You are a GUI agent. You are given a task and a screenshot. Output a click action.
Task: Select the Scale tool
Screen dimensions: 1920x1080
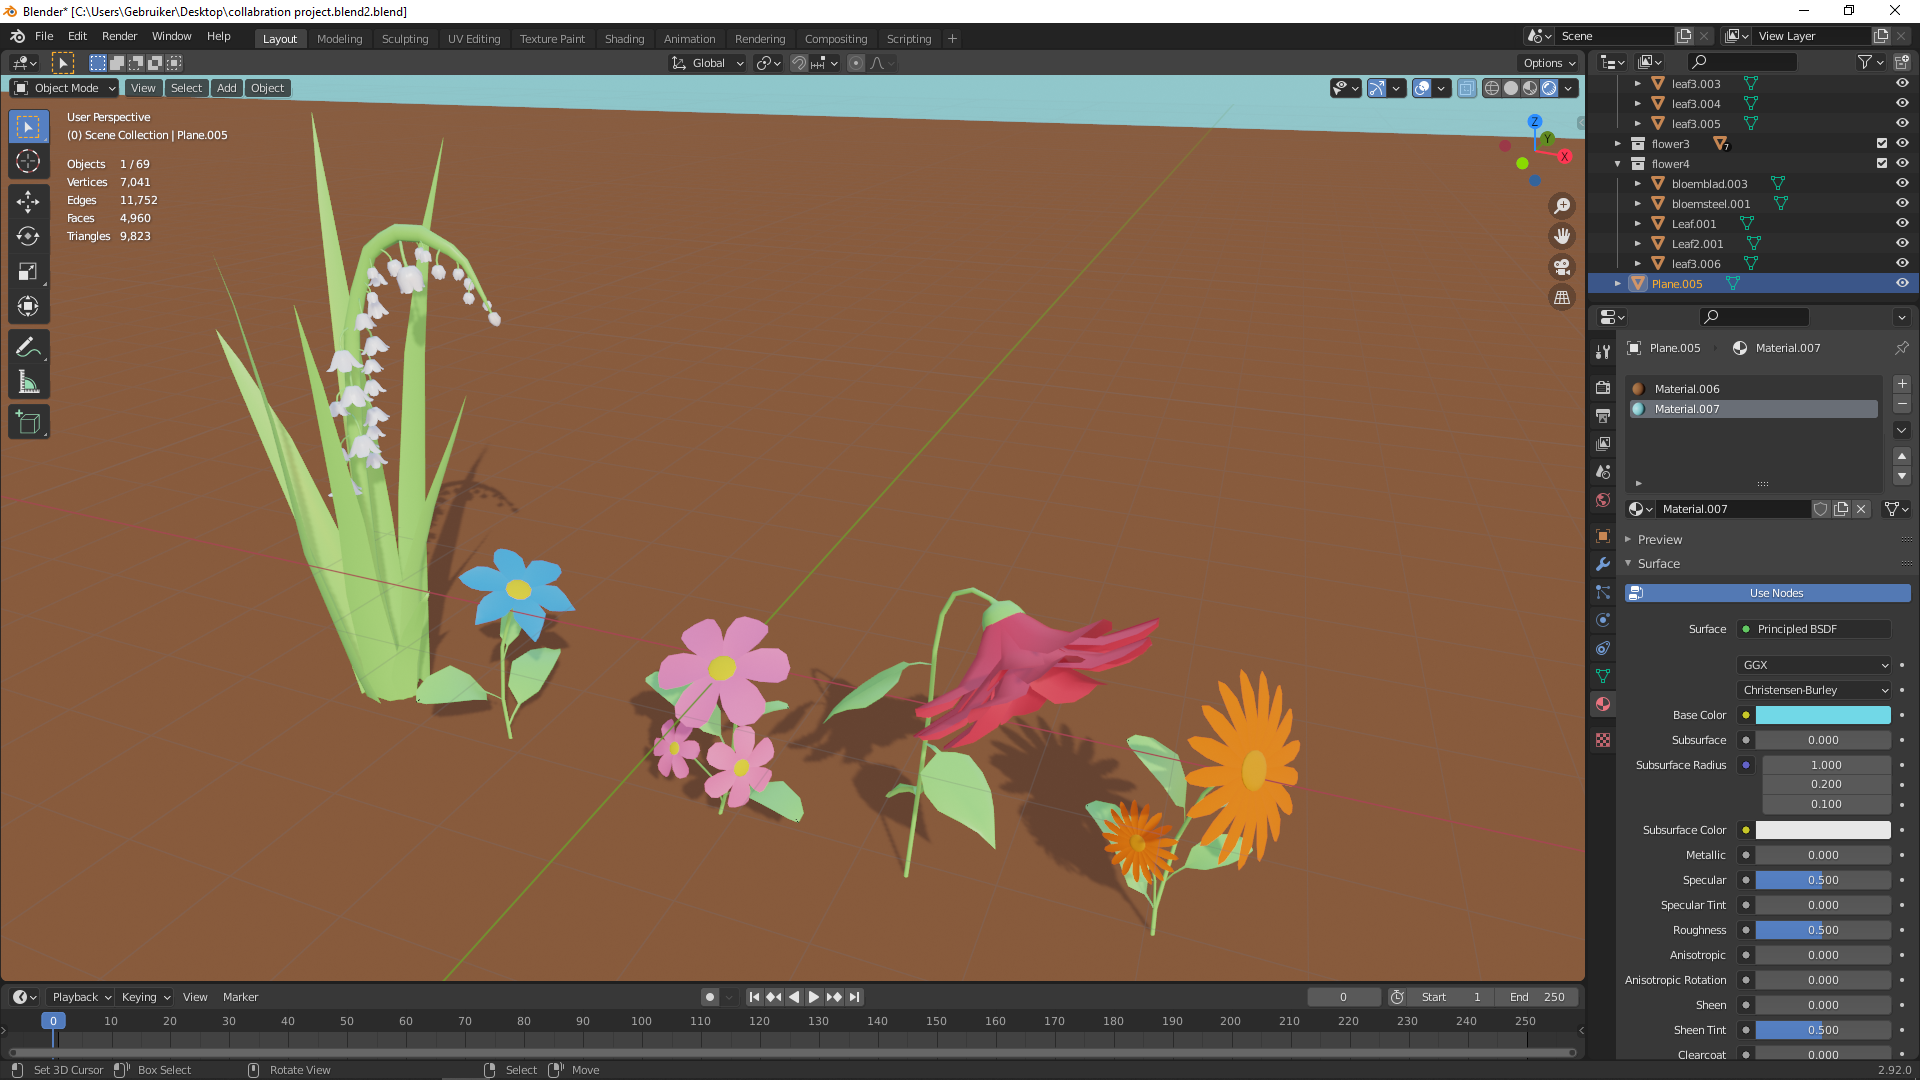pyautogui.click(x=28, y=272)
